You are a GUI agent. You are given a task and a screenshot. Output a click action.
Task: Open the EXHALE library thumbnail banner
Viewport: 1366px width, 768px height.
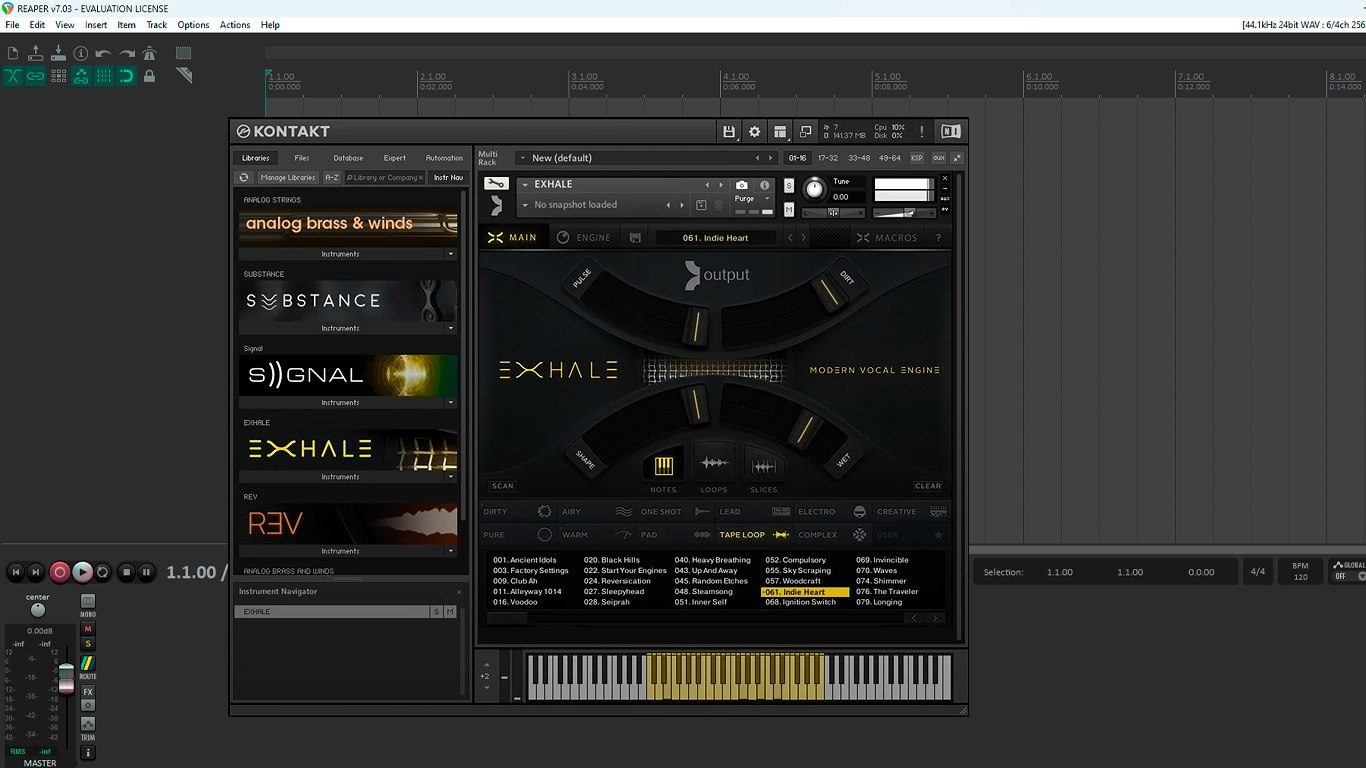[348, 449]
